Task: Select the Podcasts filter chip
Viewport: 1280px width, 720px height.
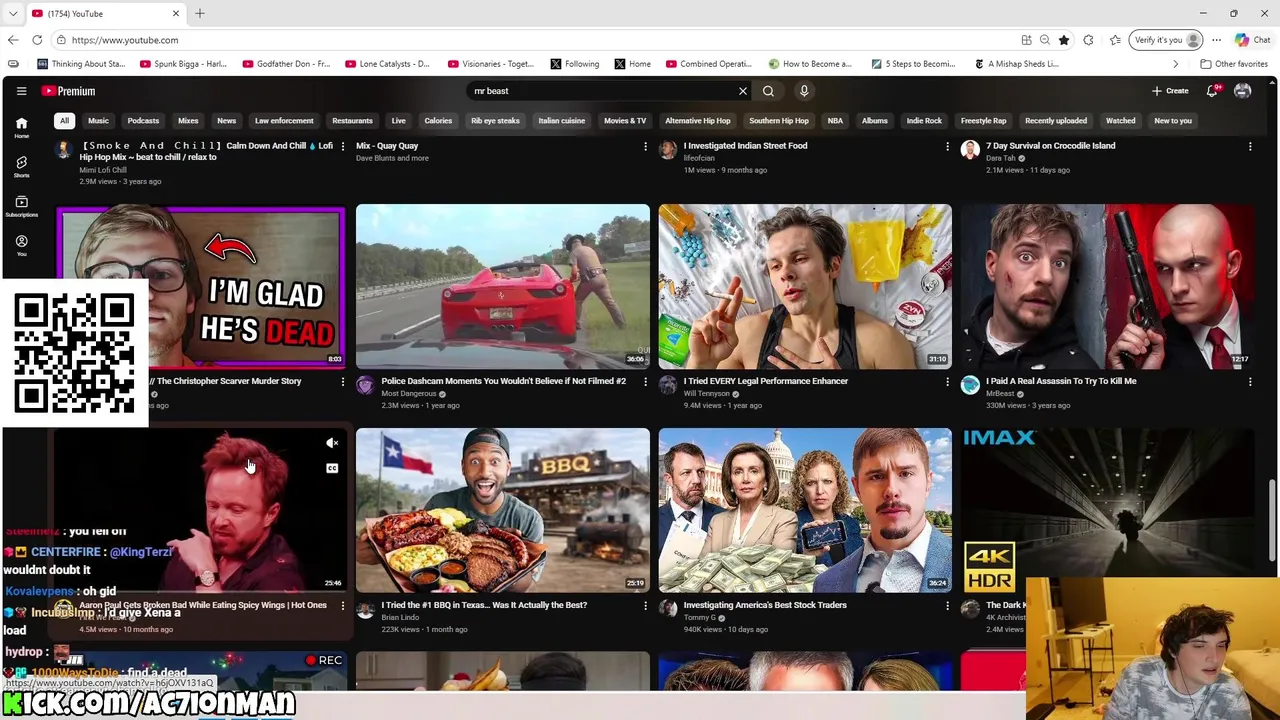Action: coord(143,121)
